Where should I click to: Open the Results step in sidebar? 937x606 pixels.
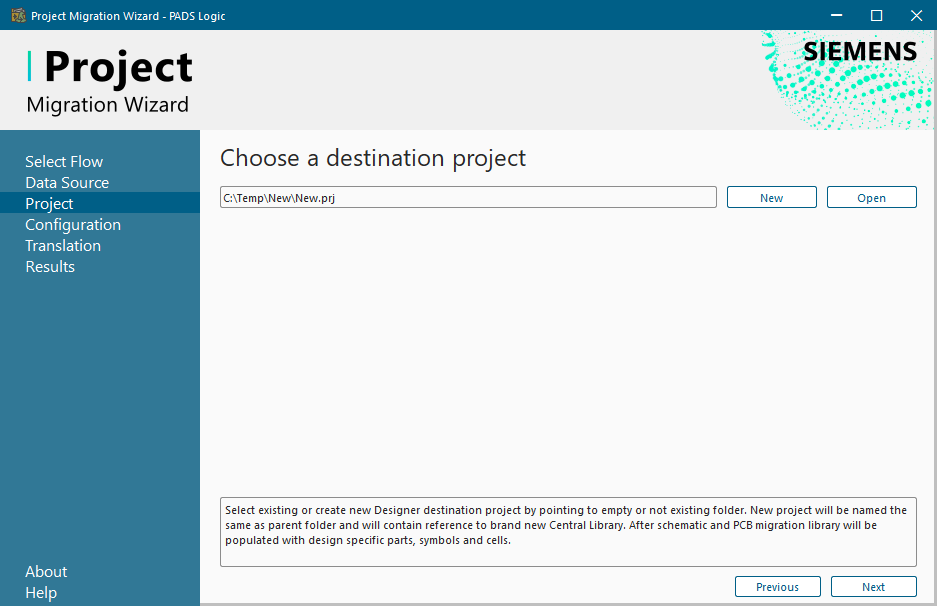pyautogui.click(x=50, y=267)
